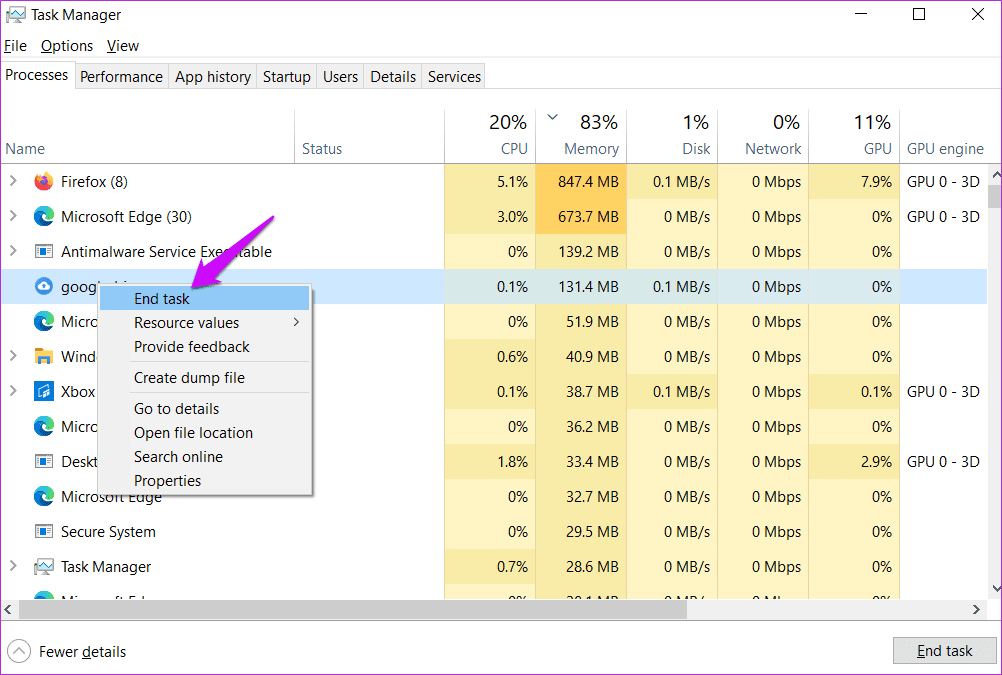
Task: Click the vertical scrollbar down arrow
Action: 996,588
